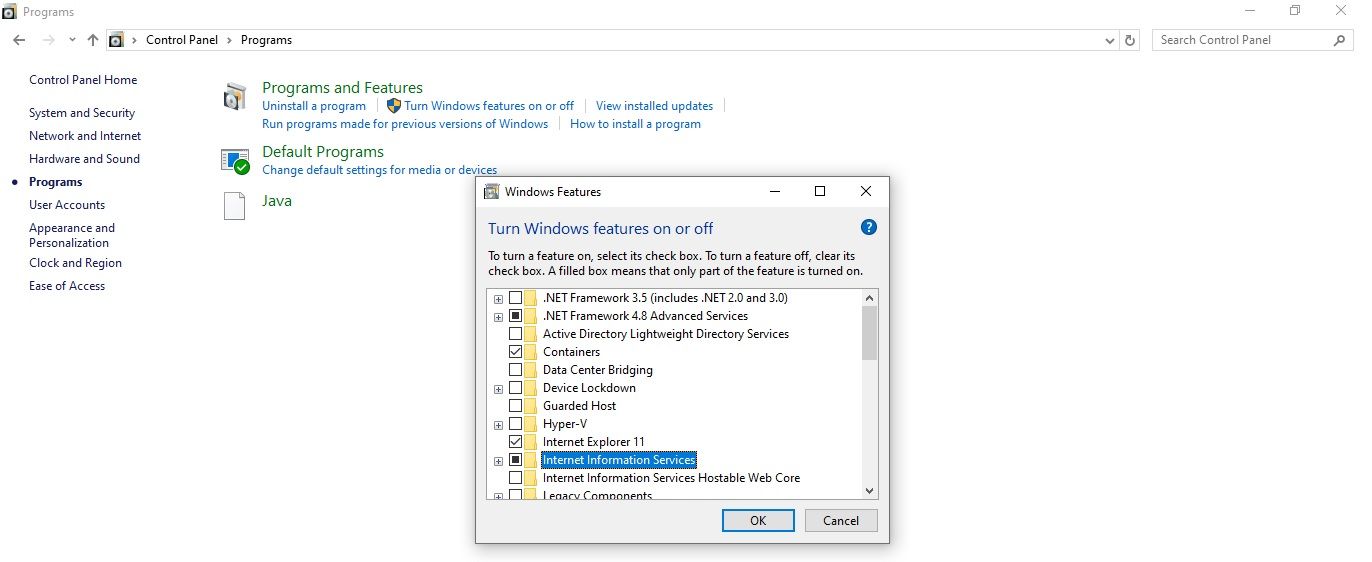Click the shield icon beside Turn Windows features
This screenshot has height=562, width=1372.
click(394, 106)
